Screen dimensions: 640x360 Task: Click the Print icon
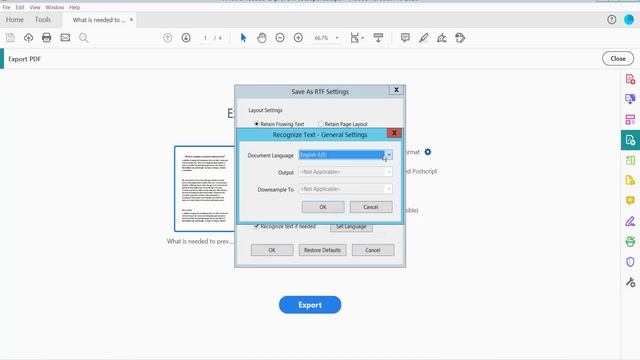[x=47, y=38]
